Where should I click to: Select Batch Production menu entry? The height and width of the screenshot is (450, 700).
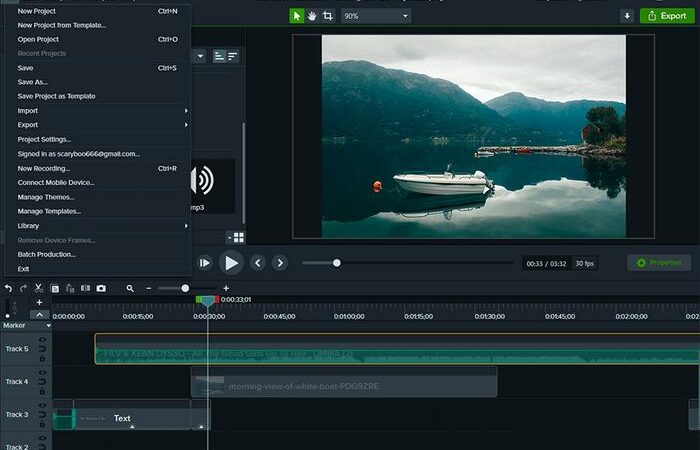(46, 254)
